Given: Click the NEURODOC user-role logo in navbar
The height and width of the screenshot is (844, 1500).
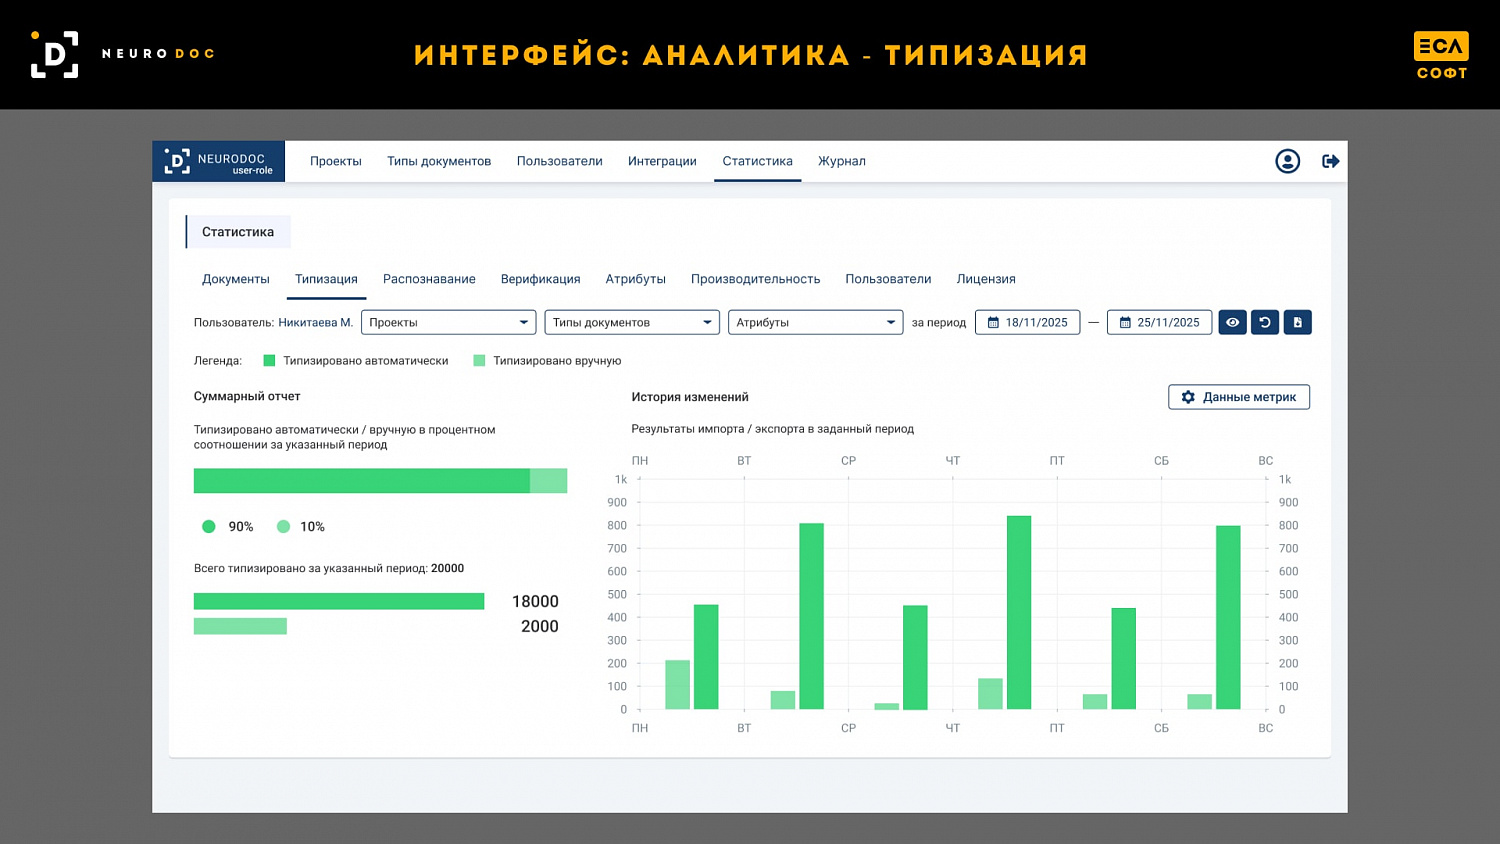Looking at the screenshot, I should [218, 161].
